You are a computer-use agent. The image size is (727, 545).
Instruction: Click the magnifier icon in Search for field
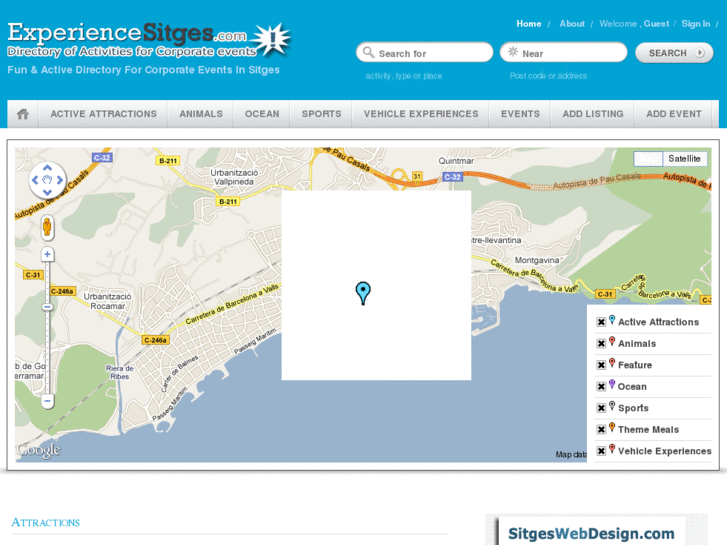[368, 52]
